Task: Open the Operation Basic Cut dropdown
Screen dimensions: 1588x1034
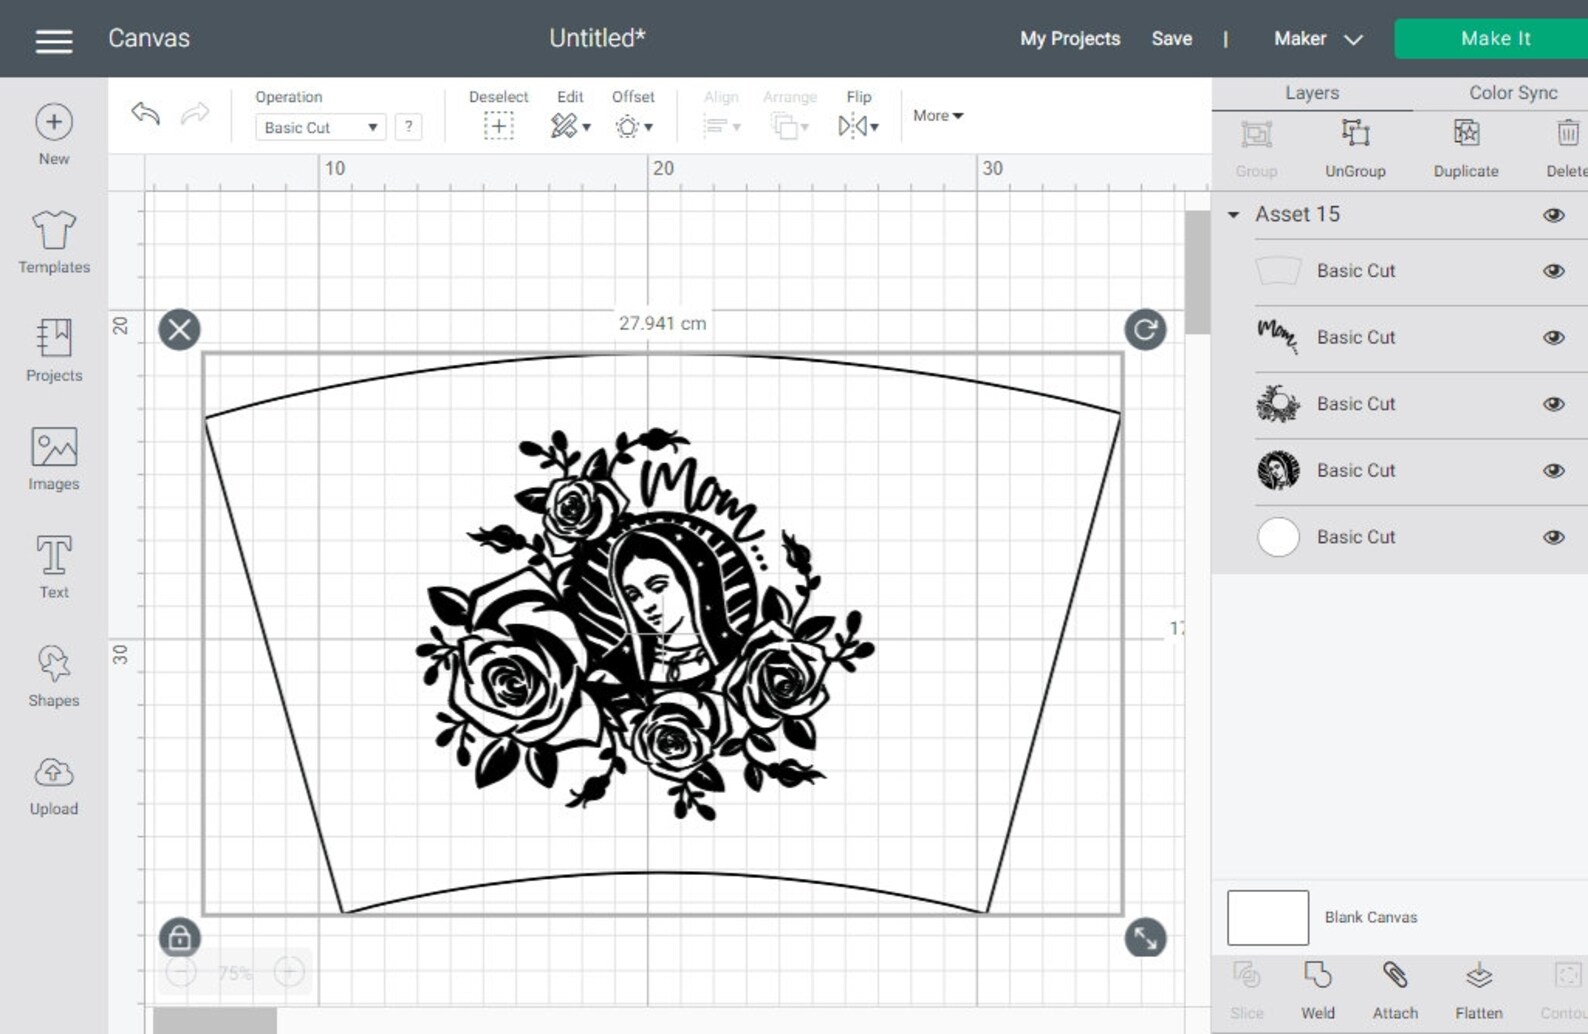Action: [320, 127]
